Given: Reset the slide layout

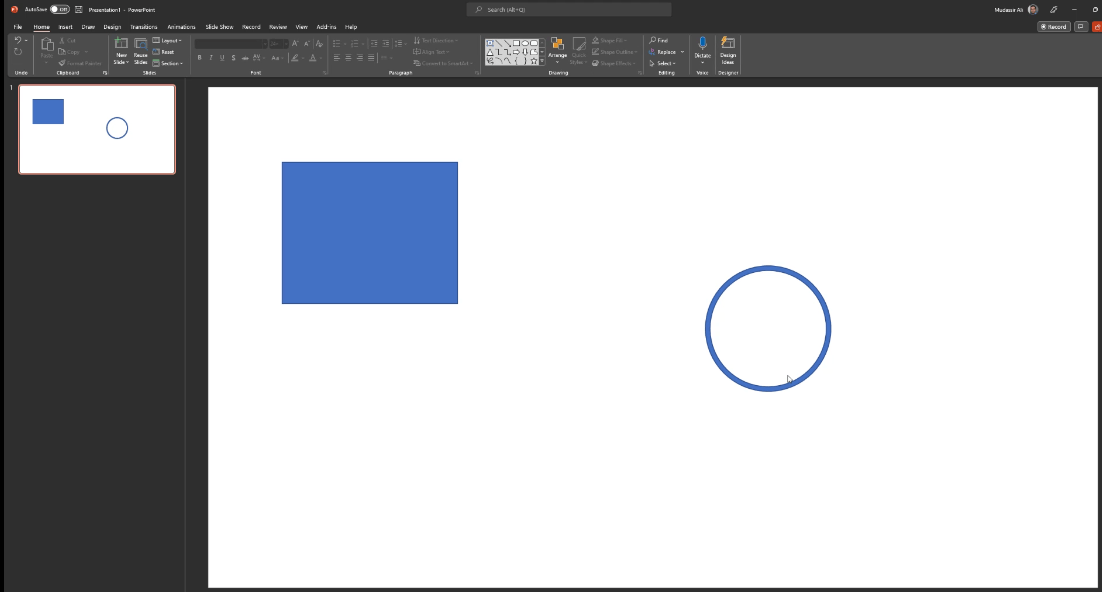Looking at the screenshot, I should point(164,52).
